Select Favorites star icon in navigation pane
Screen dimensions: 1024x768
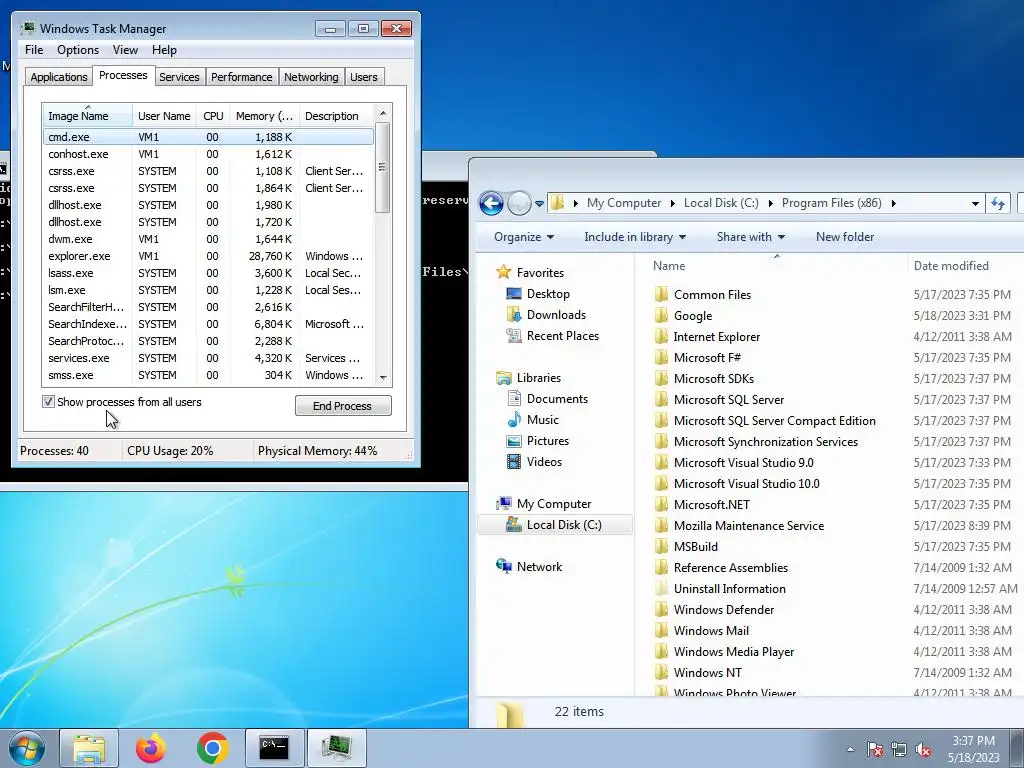click(504, 272)
